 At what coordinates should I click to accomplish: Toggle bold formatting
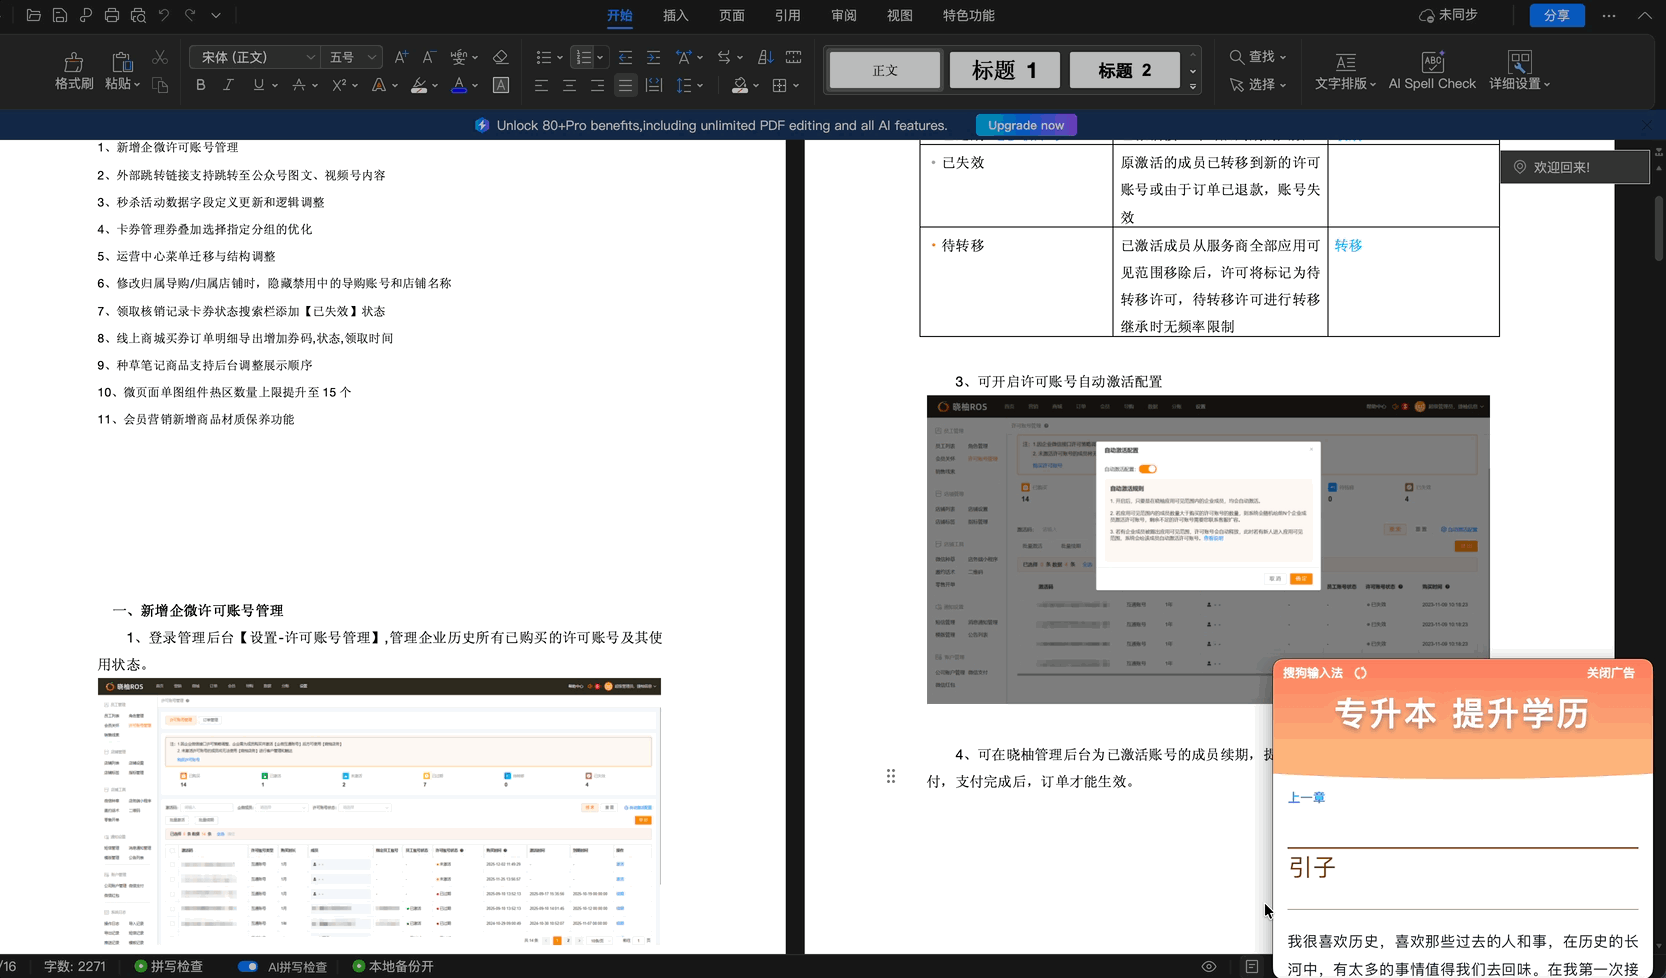click(x=200, y=85)
